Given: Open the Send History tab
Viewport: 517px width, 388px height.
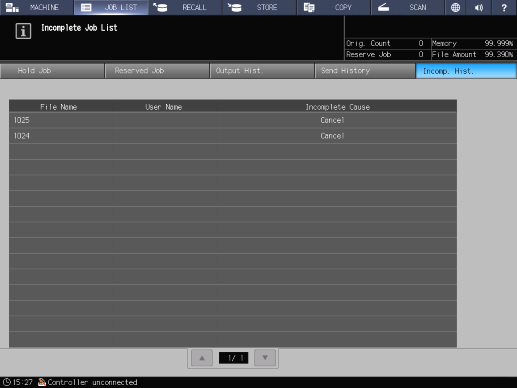Looking at the screenshot, I should click(x=365, y=71).
